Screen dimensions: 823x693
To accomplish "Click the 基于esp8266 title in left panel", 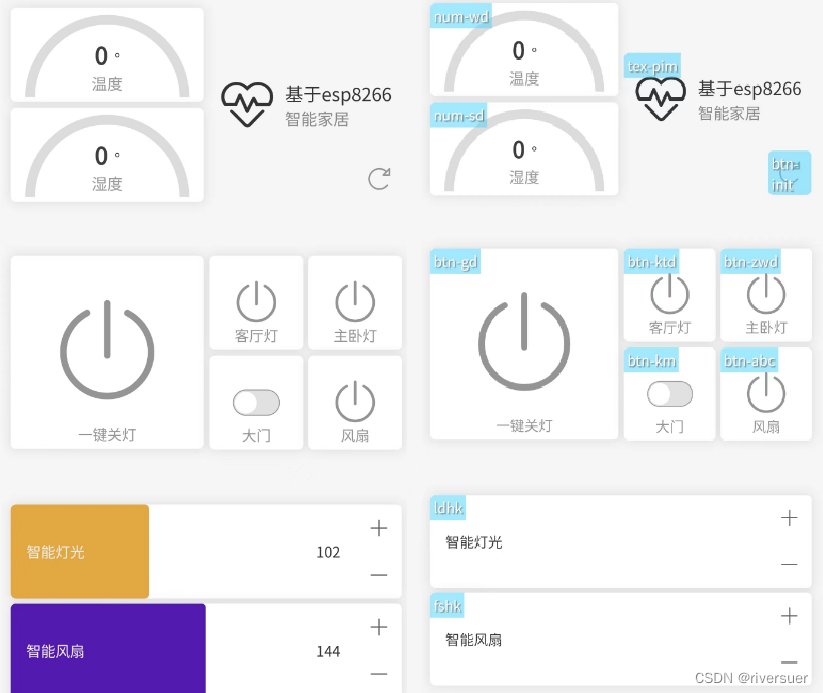I will [339, 94].
